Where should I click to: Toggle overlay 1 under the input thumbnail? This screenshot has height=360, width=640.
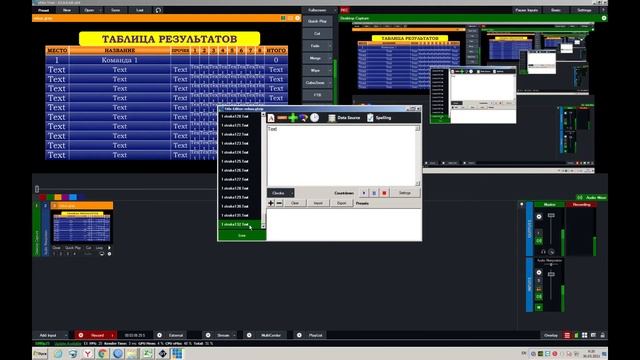tap(54, 254)
